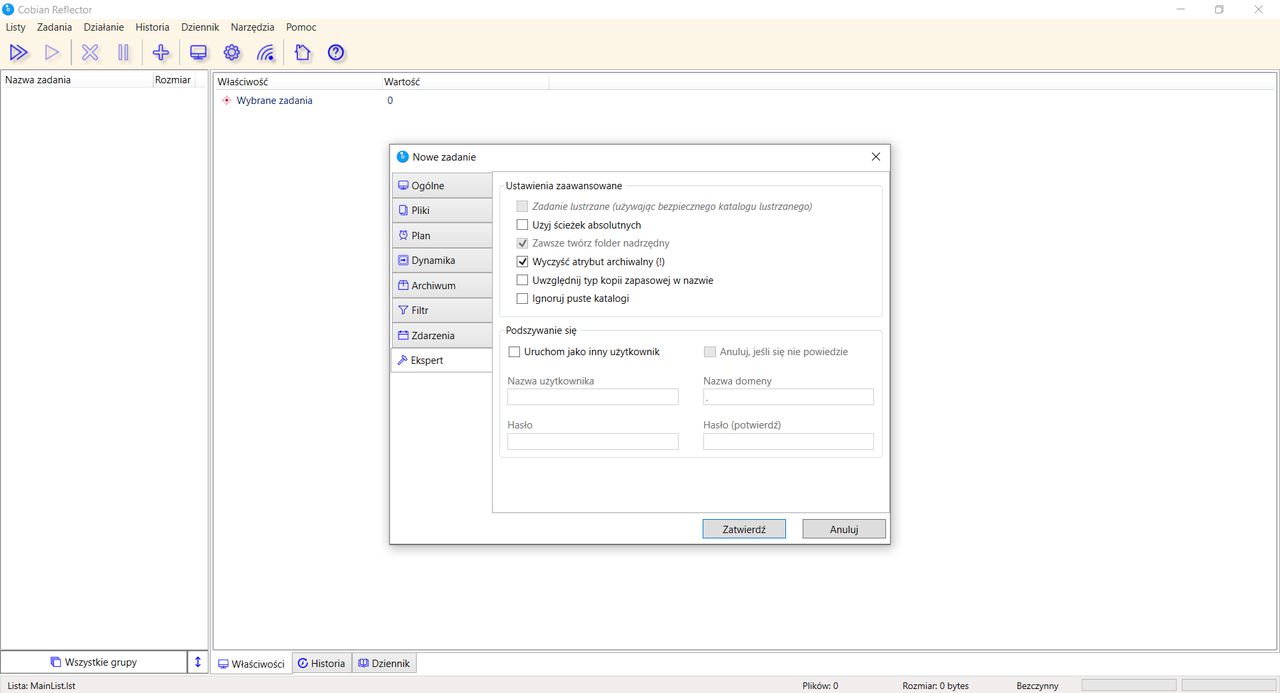Click the Właściwość column header
This screenshot has width=1280, height=693.
click(297, 81)
